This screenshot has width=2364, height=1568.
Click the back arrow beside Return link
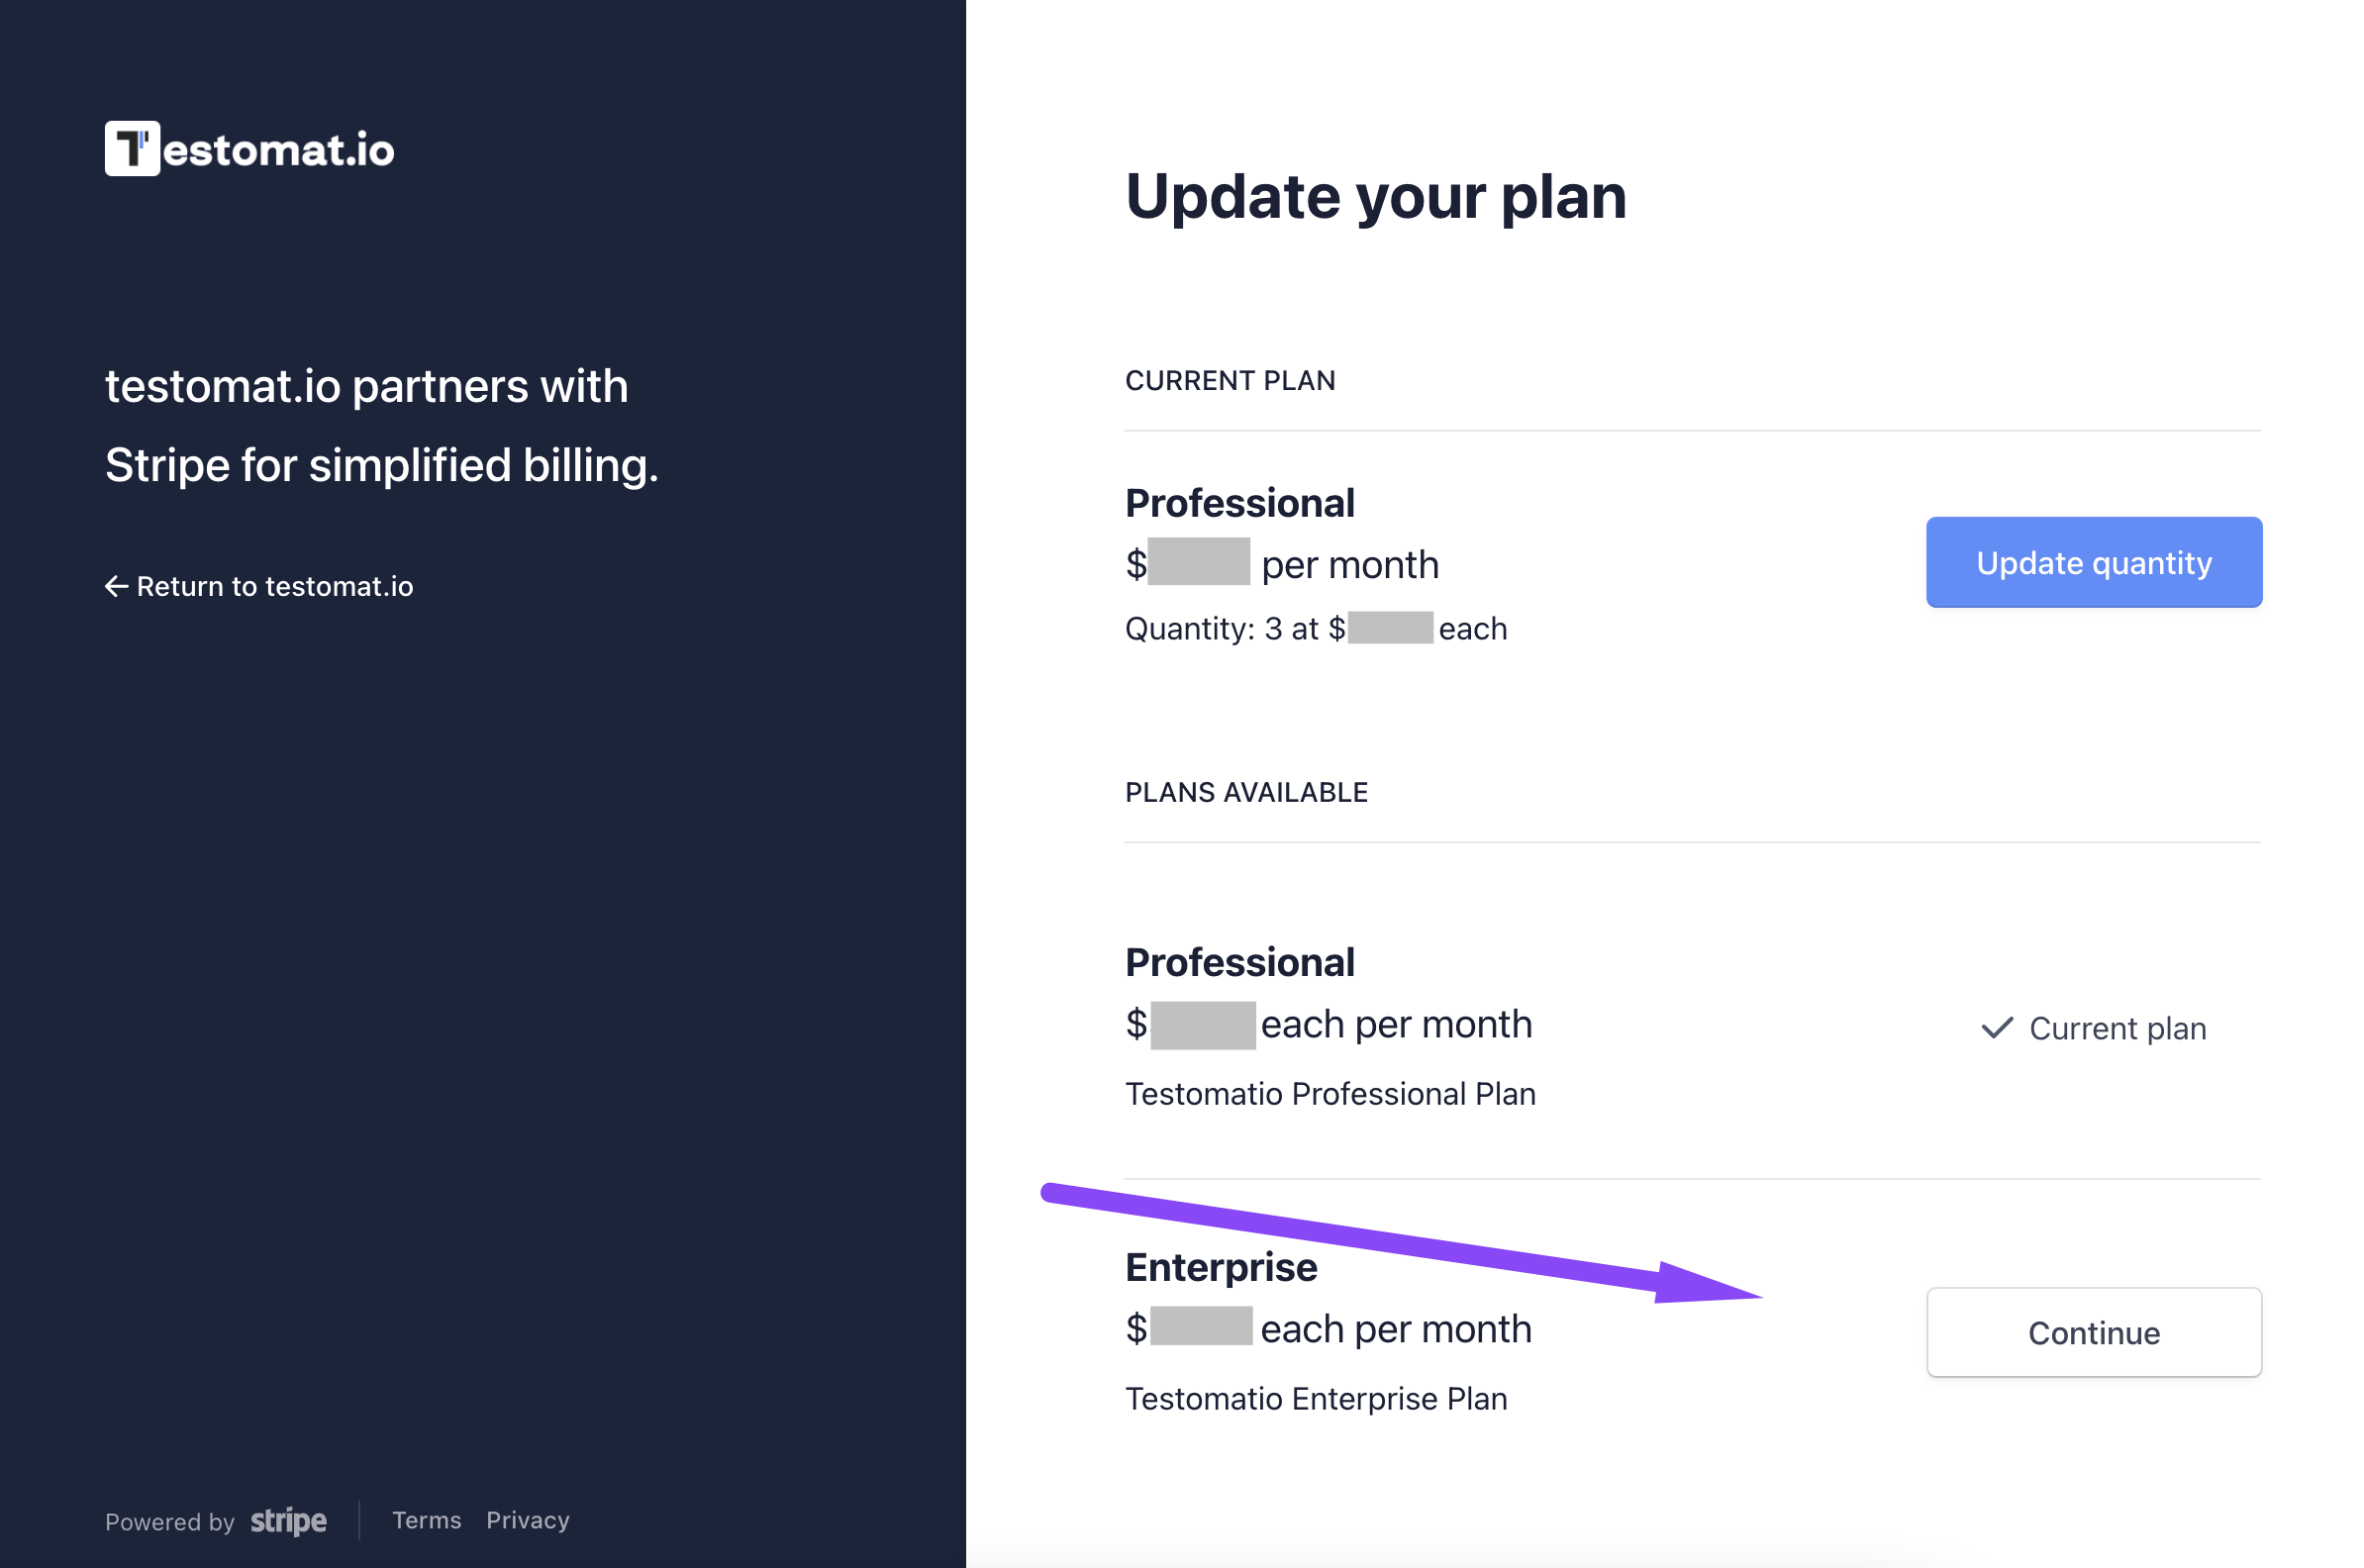click(117, 586)
